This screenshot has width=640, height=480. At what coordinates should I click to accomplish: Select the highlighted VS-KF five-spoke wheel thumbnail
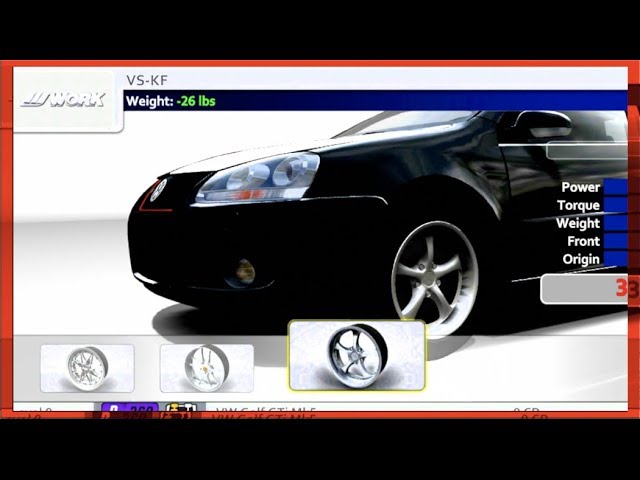tap(357, 356)
